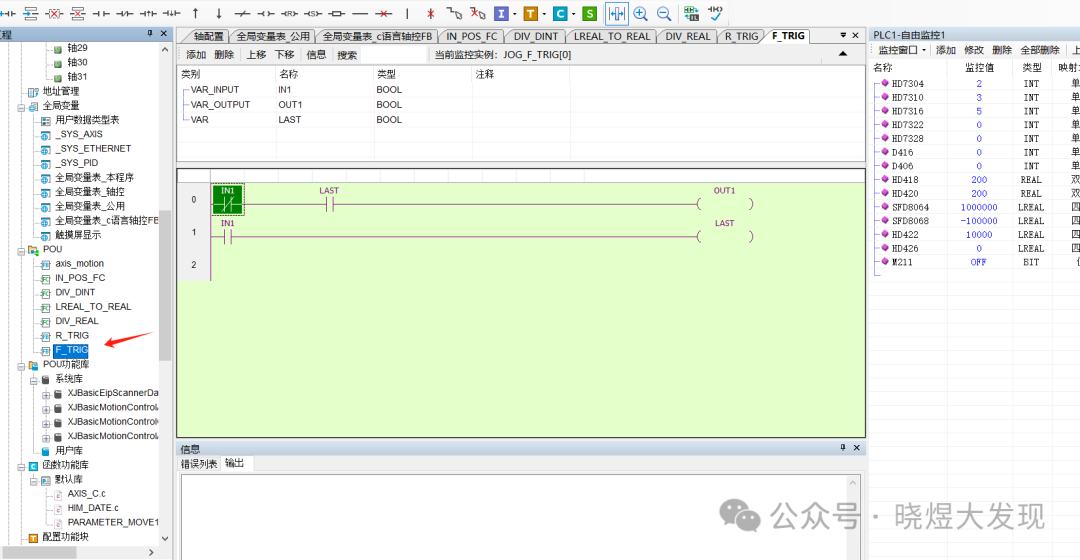Image resolution: width=1080 pixels, height=560 pixels.
Task: Select the OUT1 coil in rung 0
Action: coord(725,199)
